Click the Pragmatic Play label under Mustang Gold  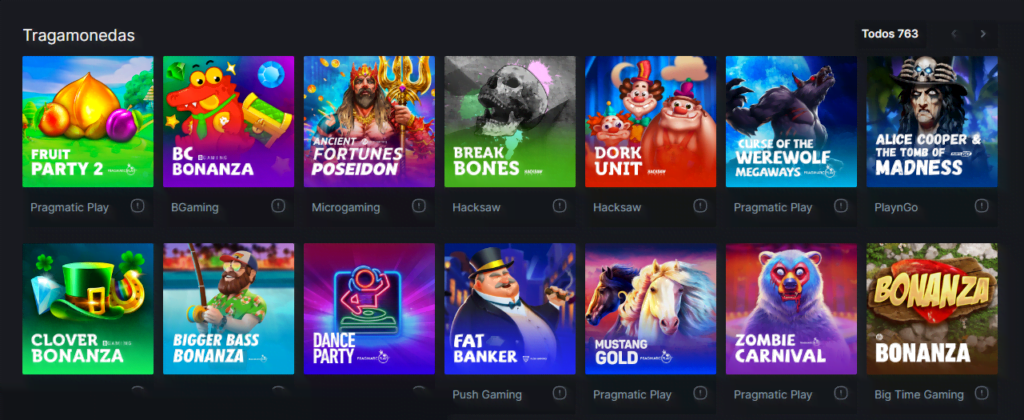coord(632,395)
